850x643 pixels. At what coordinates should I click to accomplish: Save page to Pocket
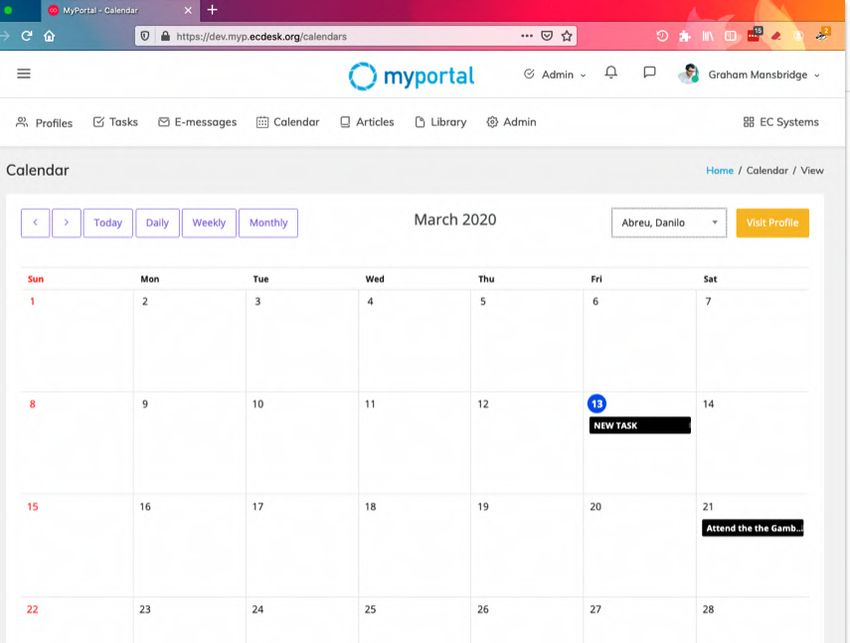click(547, 36)
